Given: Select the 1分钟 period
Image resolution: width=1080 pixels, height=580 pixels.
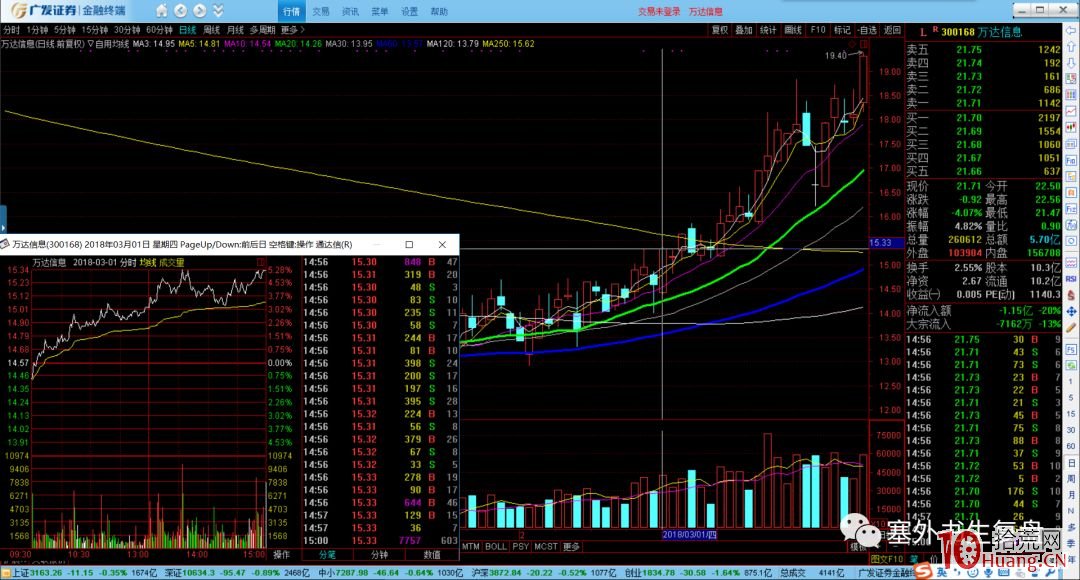Looking at the screenshot, I should 37,30.
